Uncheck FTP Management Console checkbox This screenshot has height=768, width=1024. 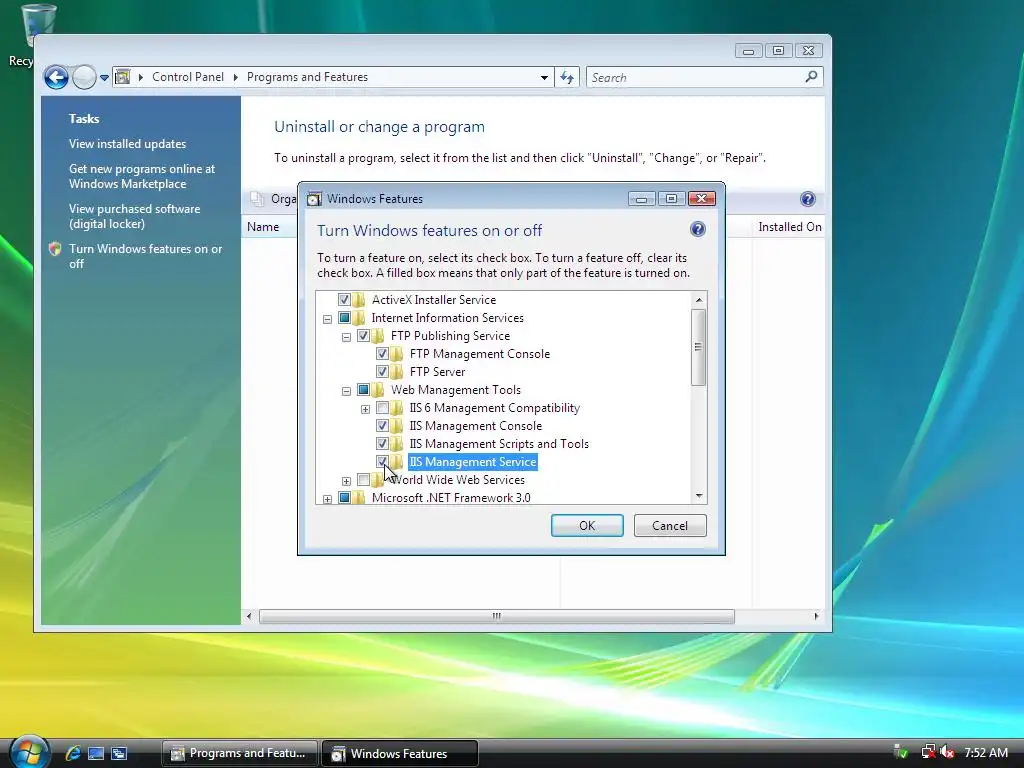pos(382,354)
